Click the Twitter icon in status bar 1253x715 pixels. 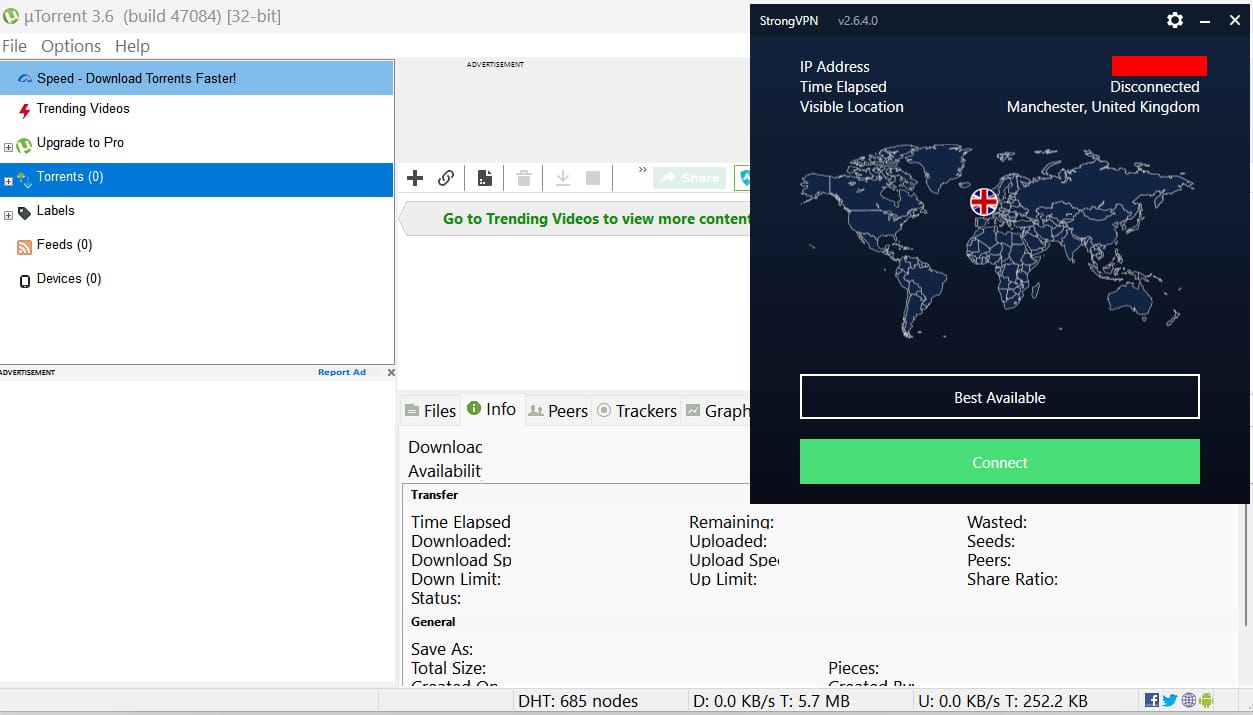pyautogui.click(x=1170, y=700)
